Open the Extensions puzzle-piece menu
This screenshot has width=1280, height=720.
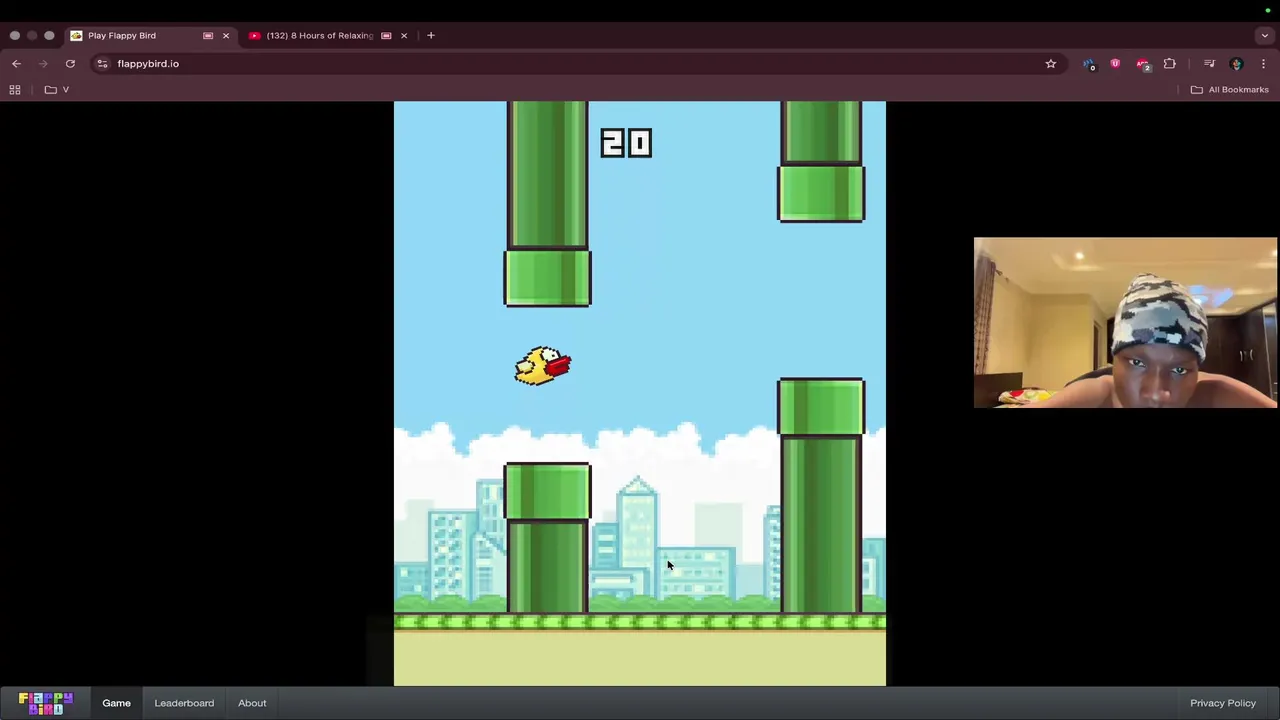tap(1169, 63)
